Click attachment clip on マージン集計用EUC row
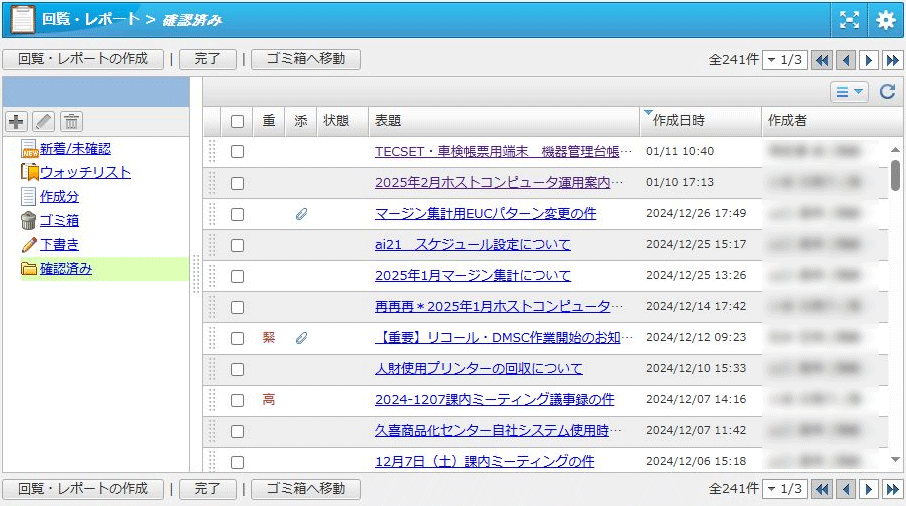Screen dimensions: 906x506 tap(301, 214)
